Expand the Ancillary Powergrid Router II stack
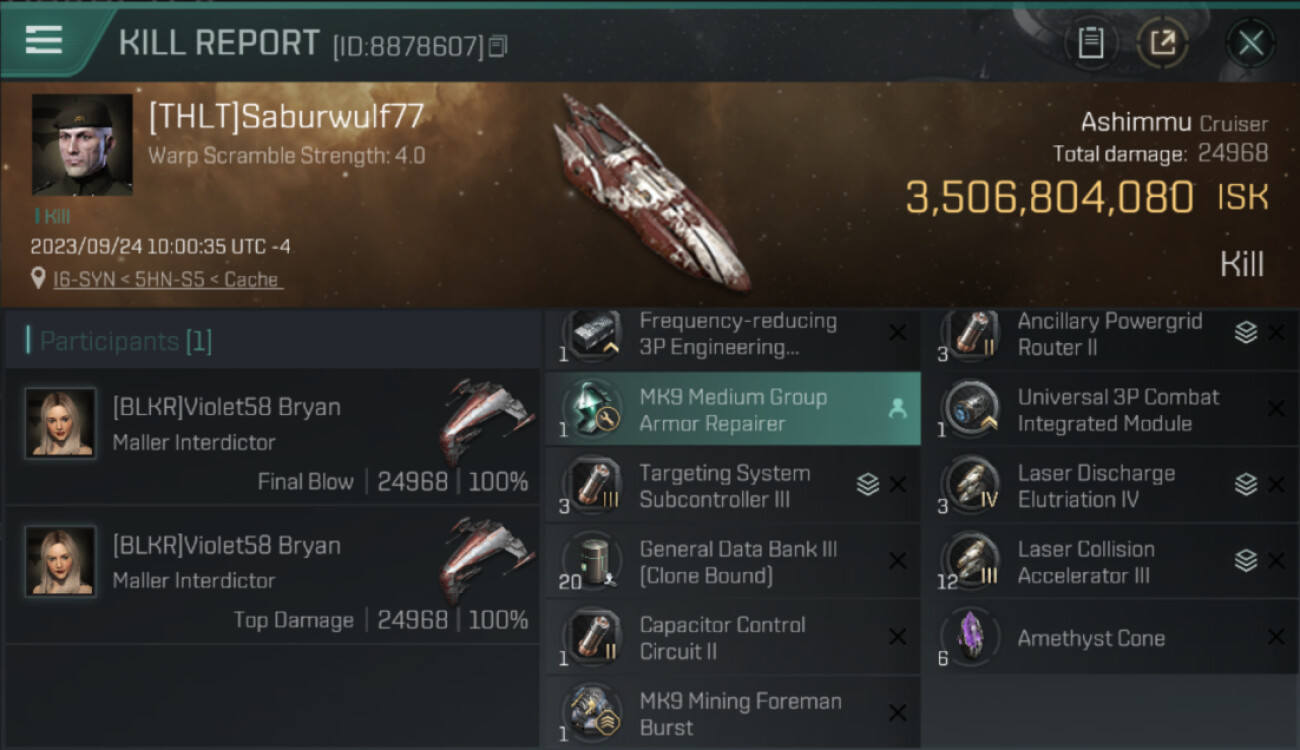Viewport: 1300px width, 750px height. point(1245,333)
